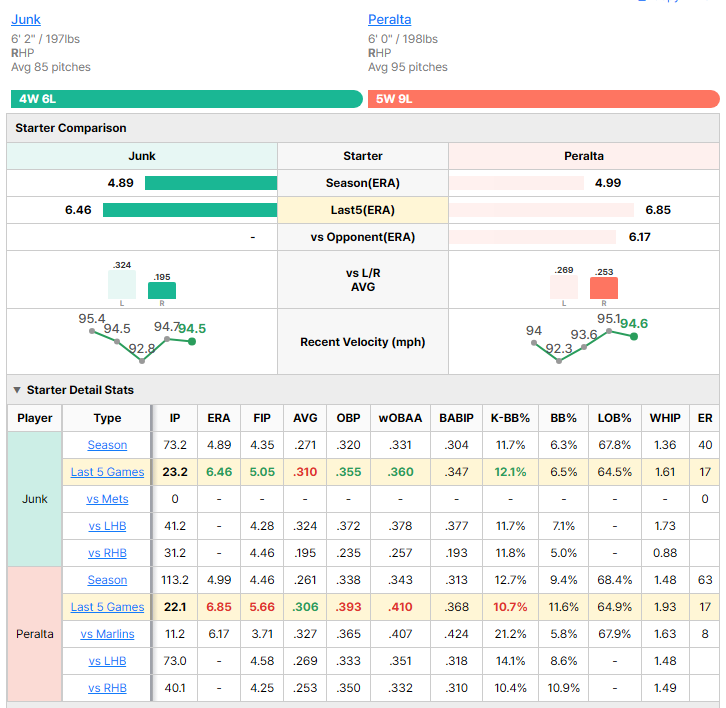Open Peralta's vs LHB link
This screenshot has height=708, width=726.
tap(107, 661)
